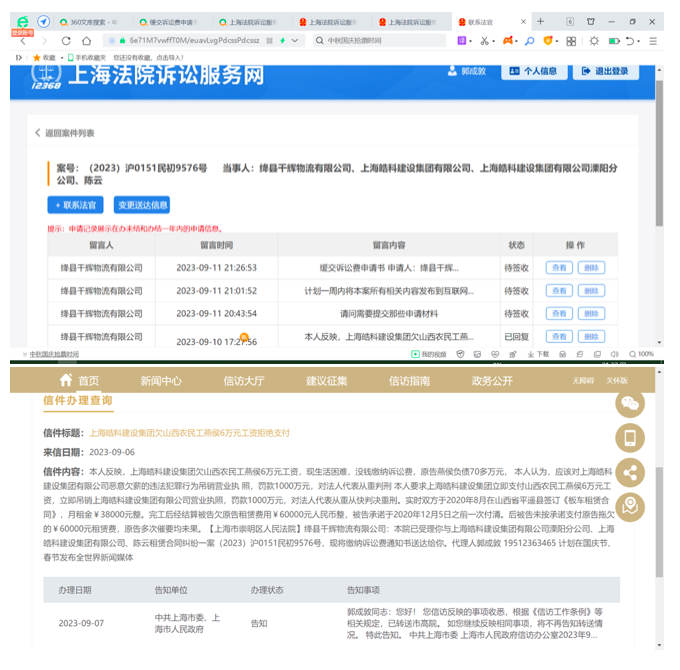This screenshot has width=680, height=670.
Task: Click the share floating icon
Action: (630, 473)
